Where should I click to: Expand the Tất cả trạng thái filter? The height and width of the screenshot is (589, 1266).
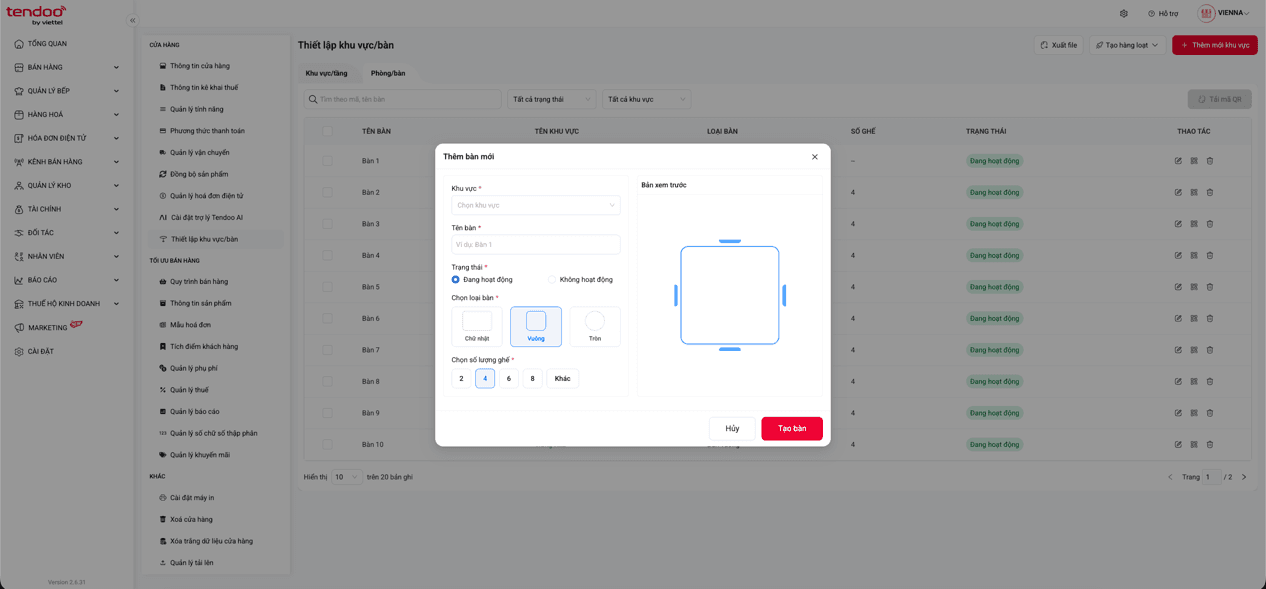(552, 99)
